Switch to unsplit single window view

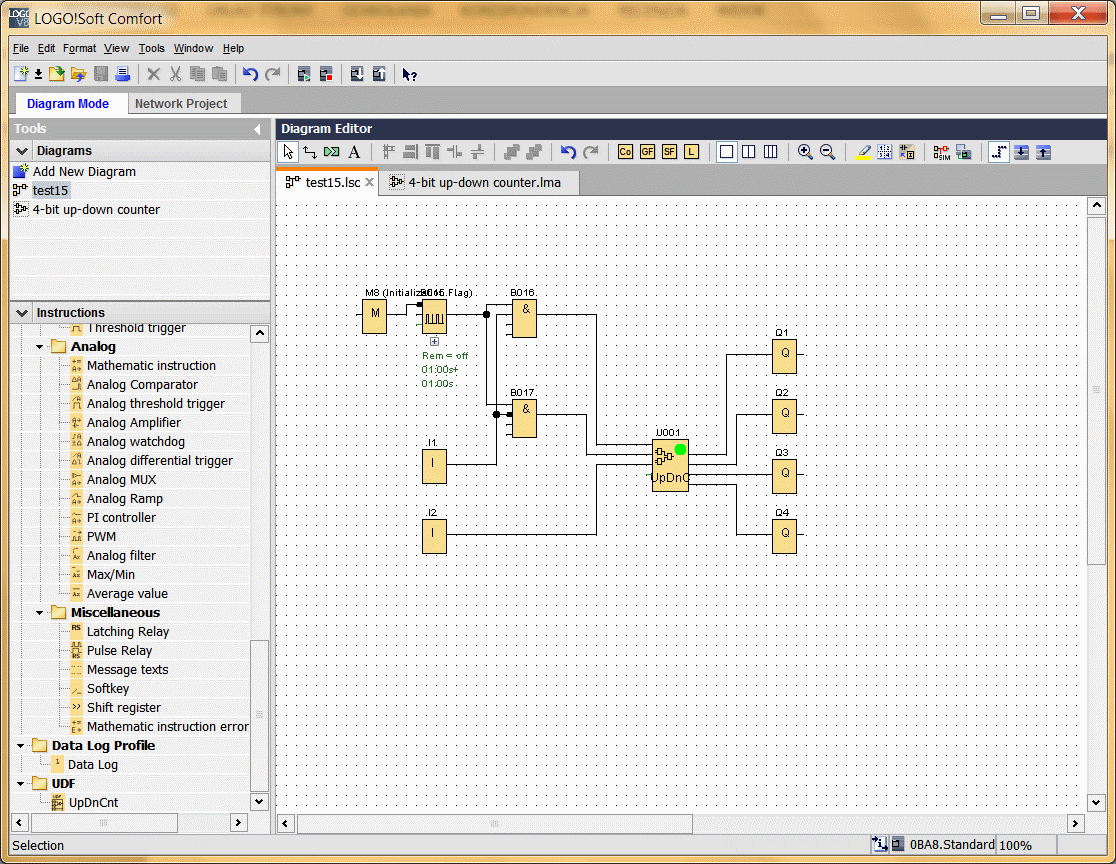coord(726,152)
